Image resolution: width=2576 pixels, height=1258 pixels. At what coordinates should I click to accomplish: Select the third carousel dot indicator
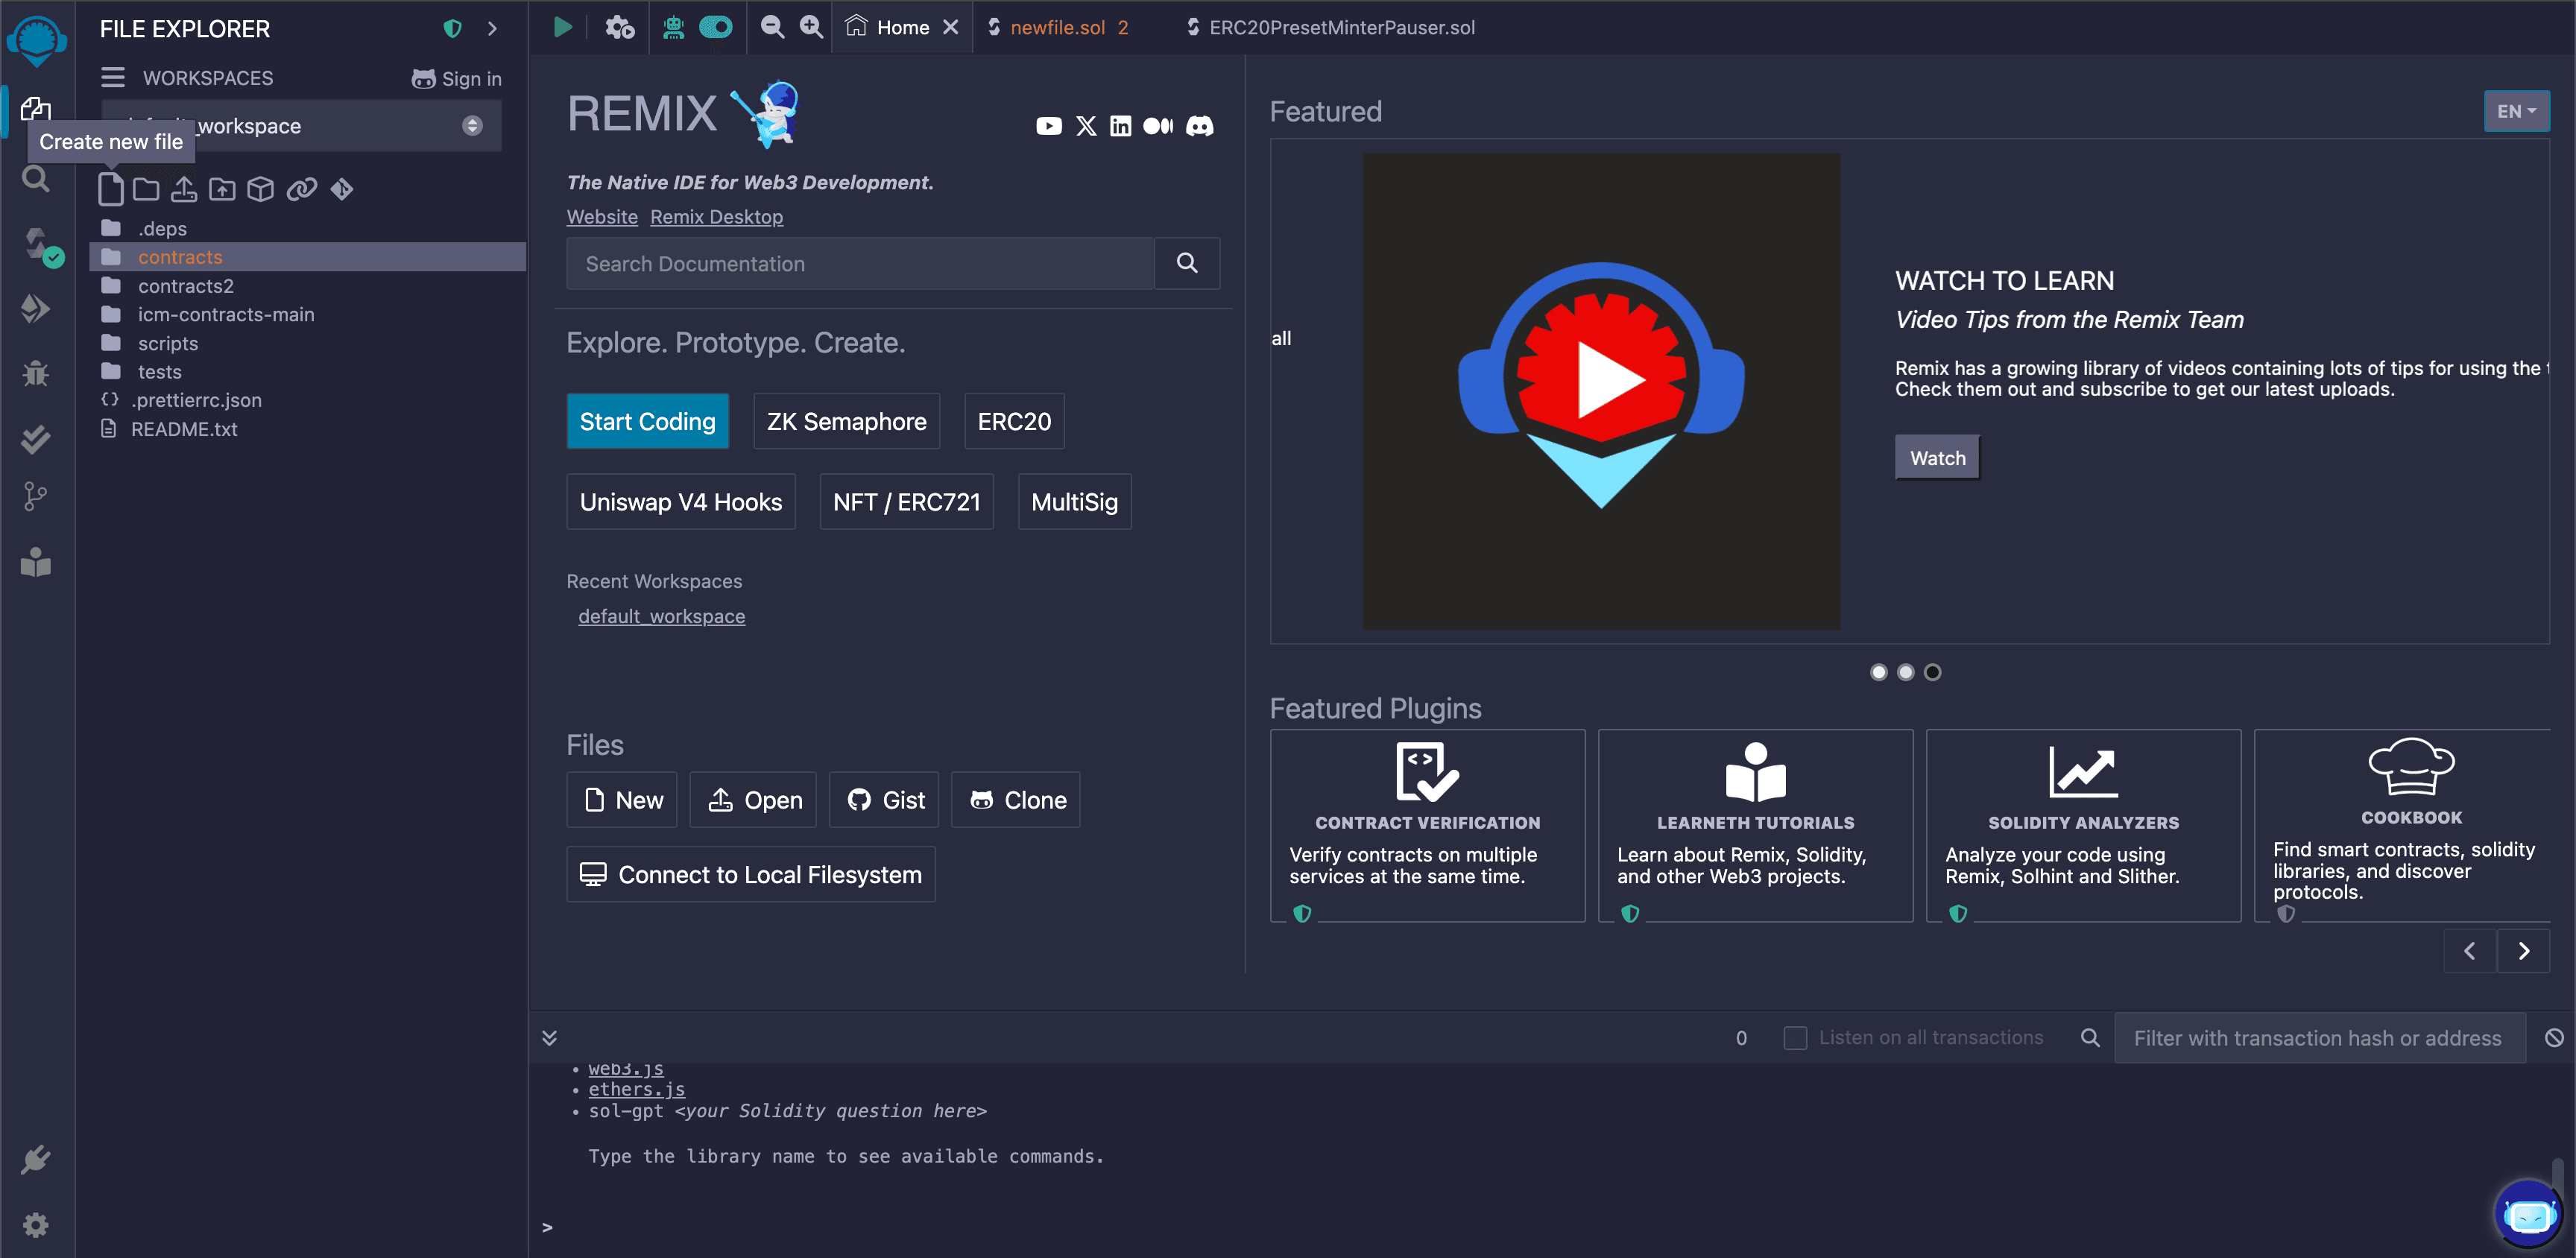point(1932,672)
